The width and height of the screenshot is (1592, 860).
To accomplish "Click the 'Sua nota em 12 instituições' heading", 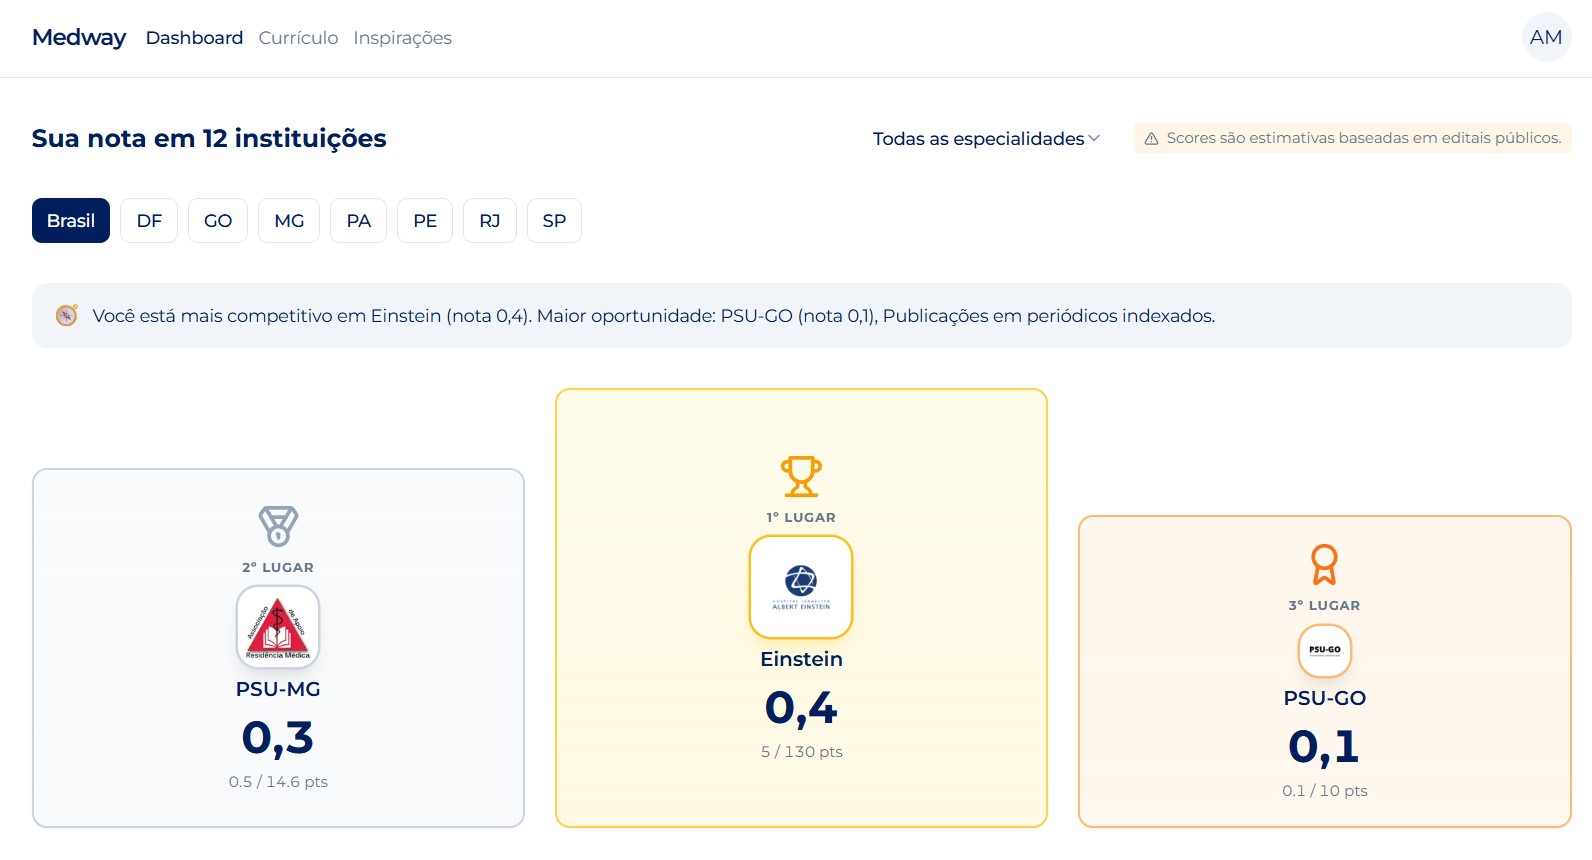I will (209, 138).
